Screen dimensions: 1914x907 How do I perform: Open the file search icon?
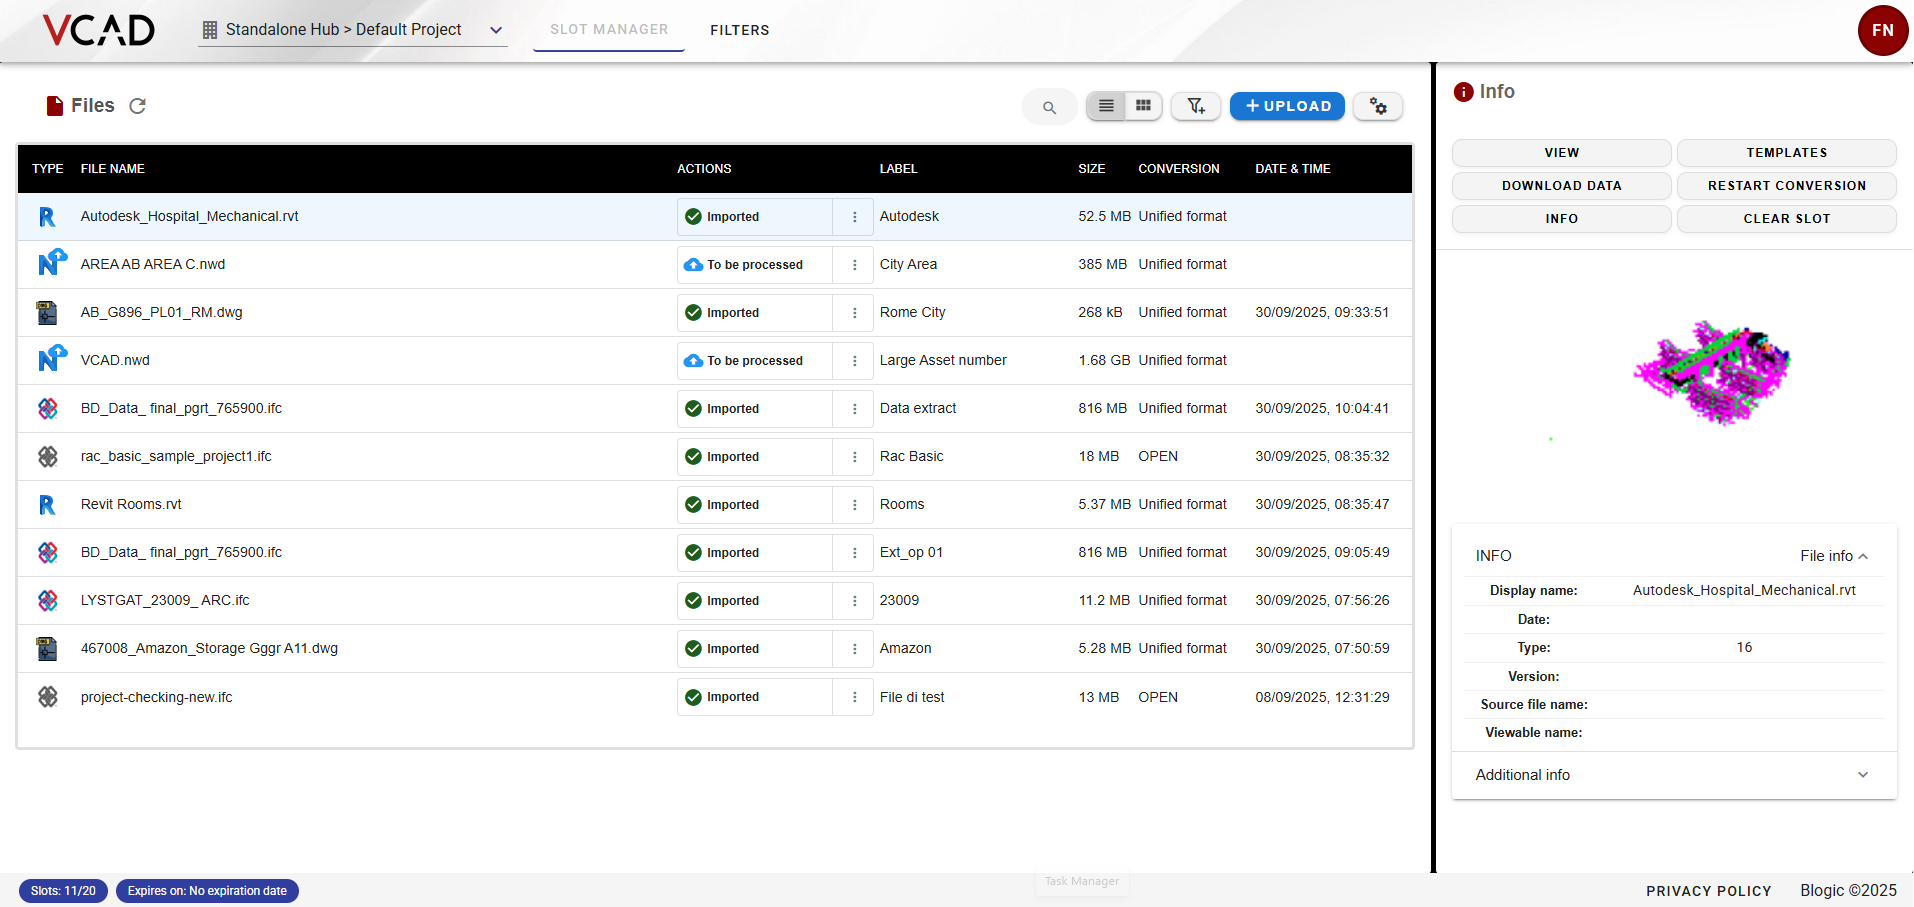[x=1049, y=107]
